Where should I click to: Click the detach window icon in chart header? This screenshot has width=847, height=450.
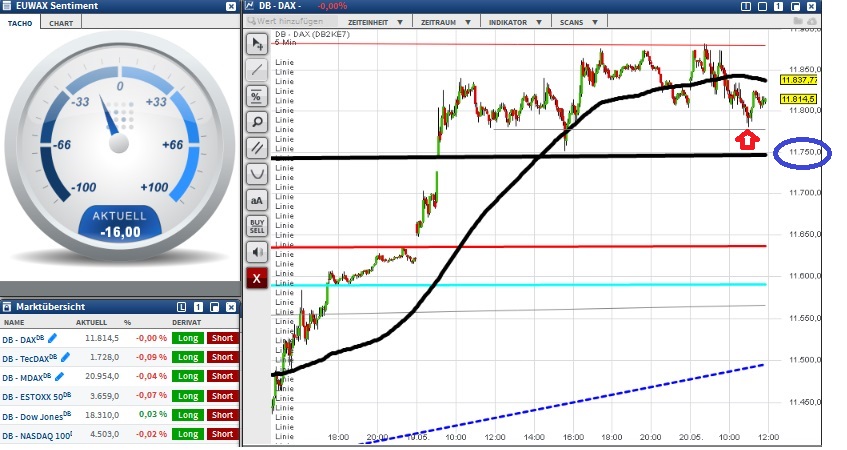point(795,6)
